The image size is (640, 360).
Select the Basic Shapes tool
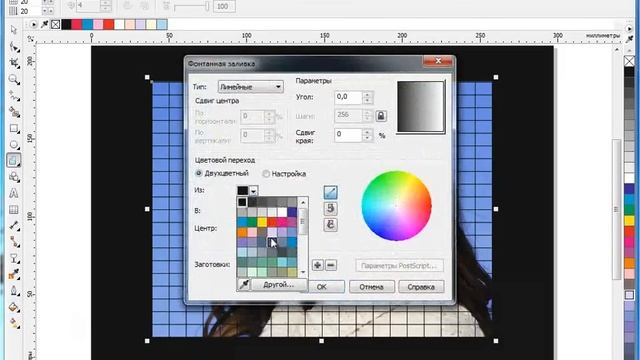click(14, 177)
